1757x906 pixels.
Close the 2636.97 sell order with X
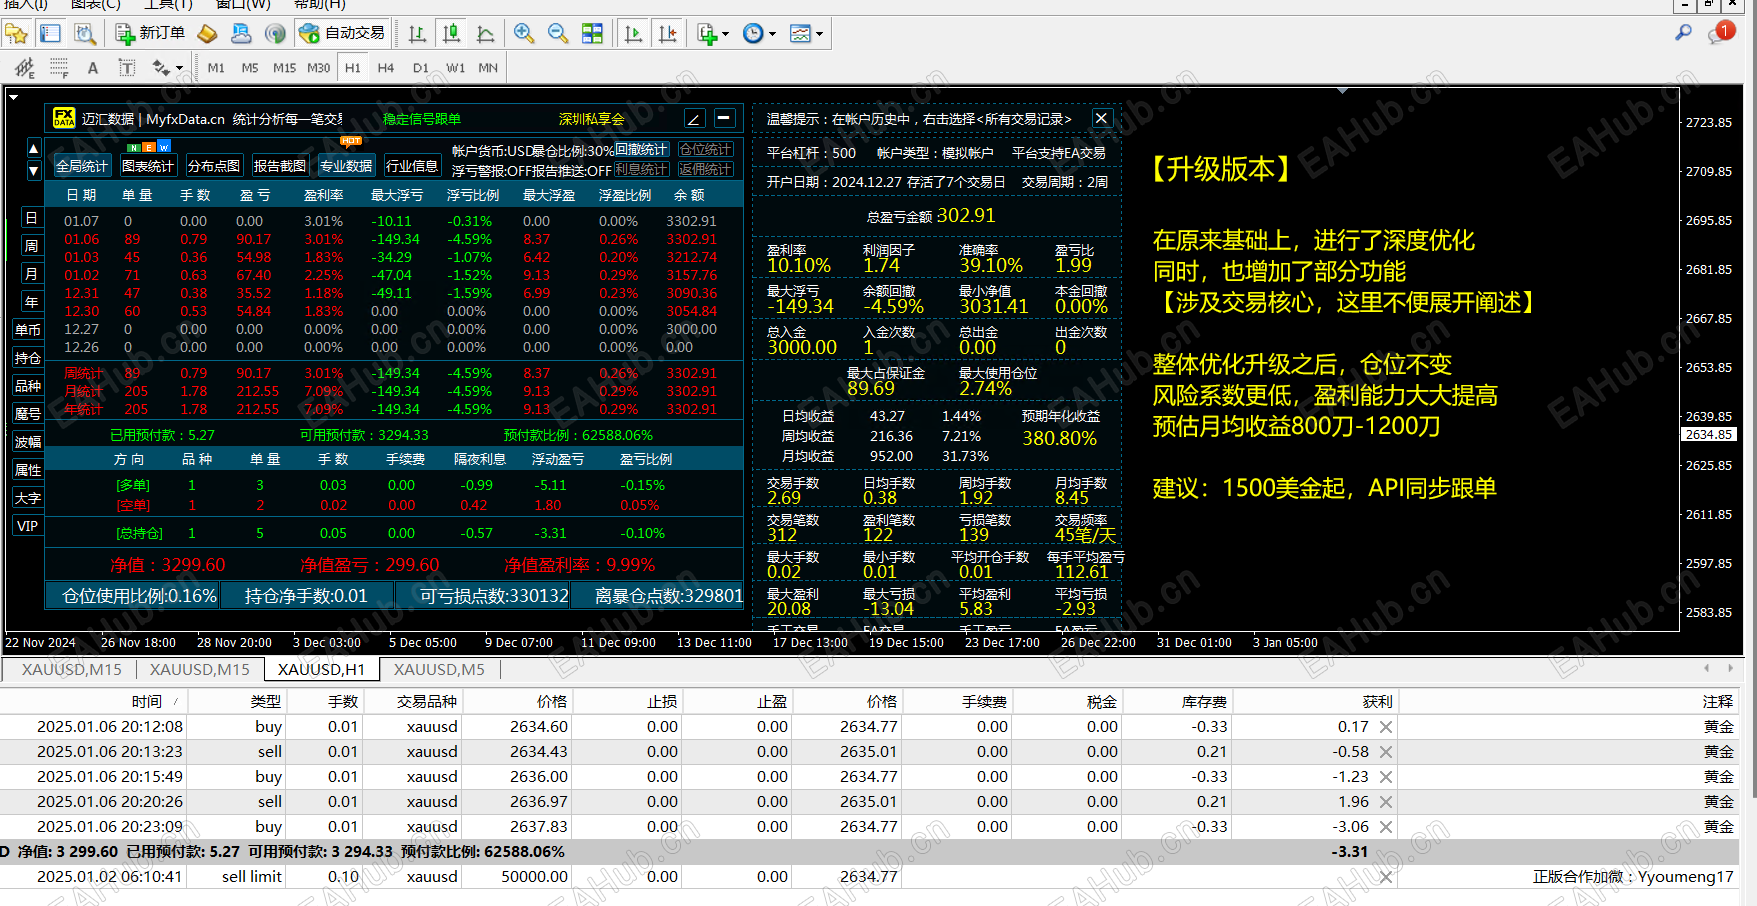1386,802
